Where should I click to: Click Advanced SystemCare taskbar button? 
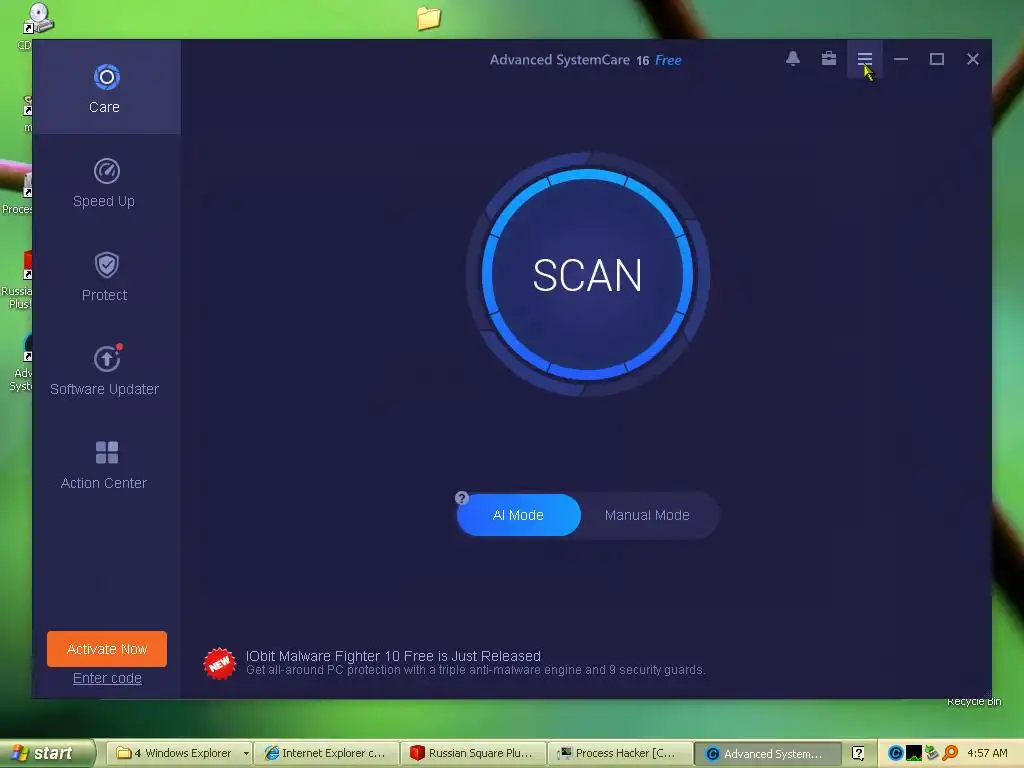tap(767, 754)
